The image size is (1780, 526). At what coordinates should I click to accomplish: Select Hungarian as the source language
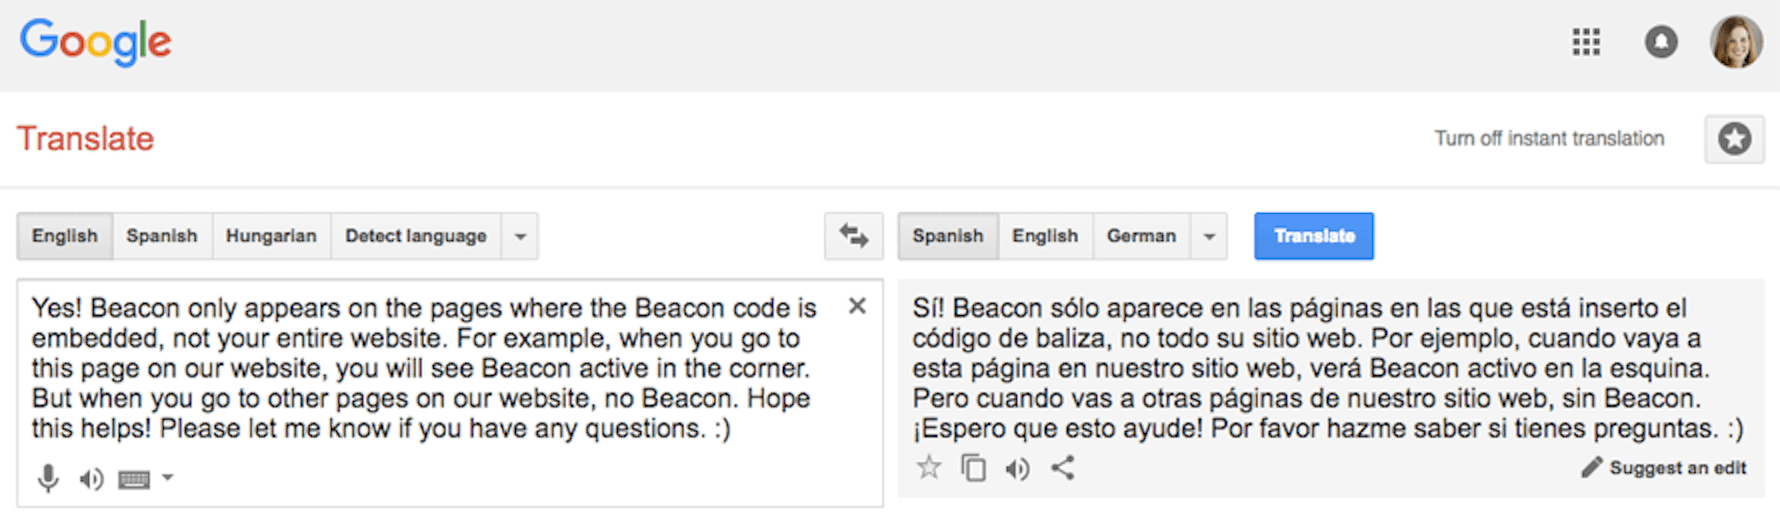click(x=271, y=236)
